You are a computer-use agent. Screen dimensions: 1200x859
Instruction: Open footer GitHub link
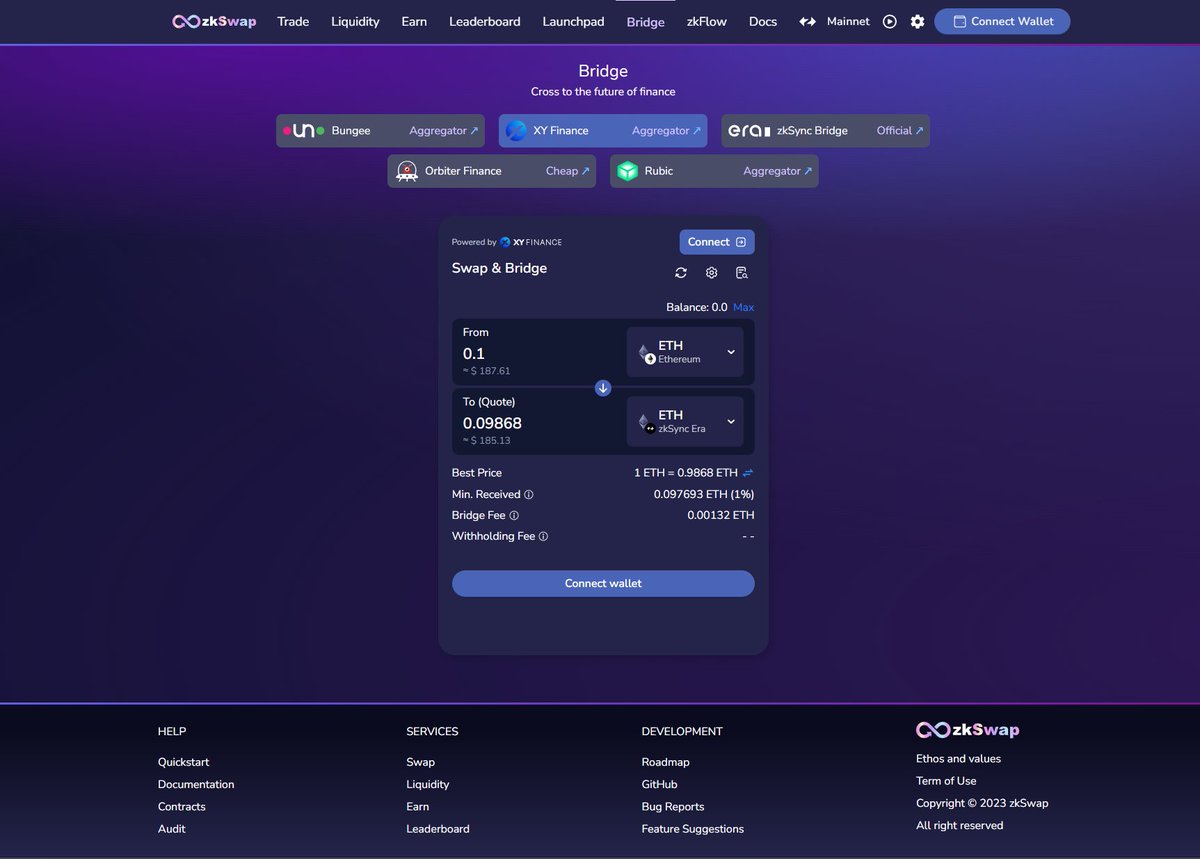[660, 784]
